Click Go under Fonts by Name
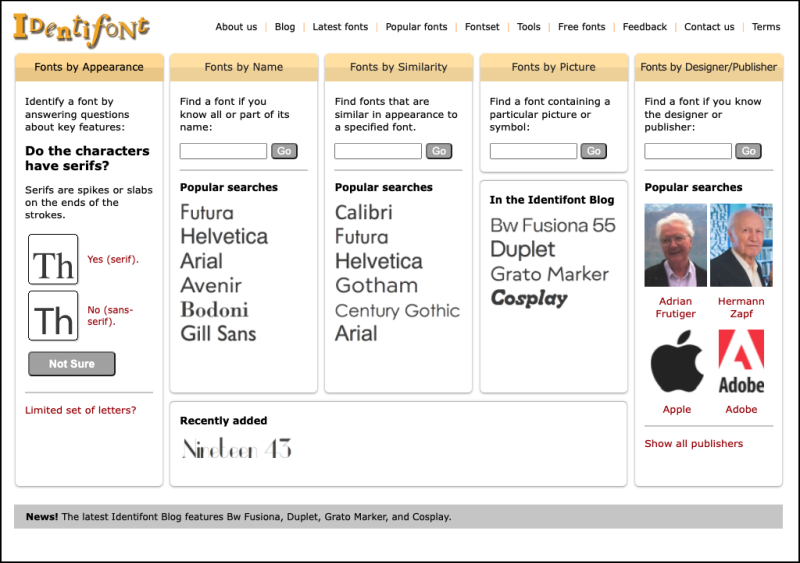The image size is (800, 563). click(284, 151)
